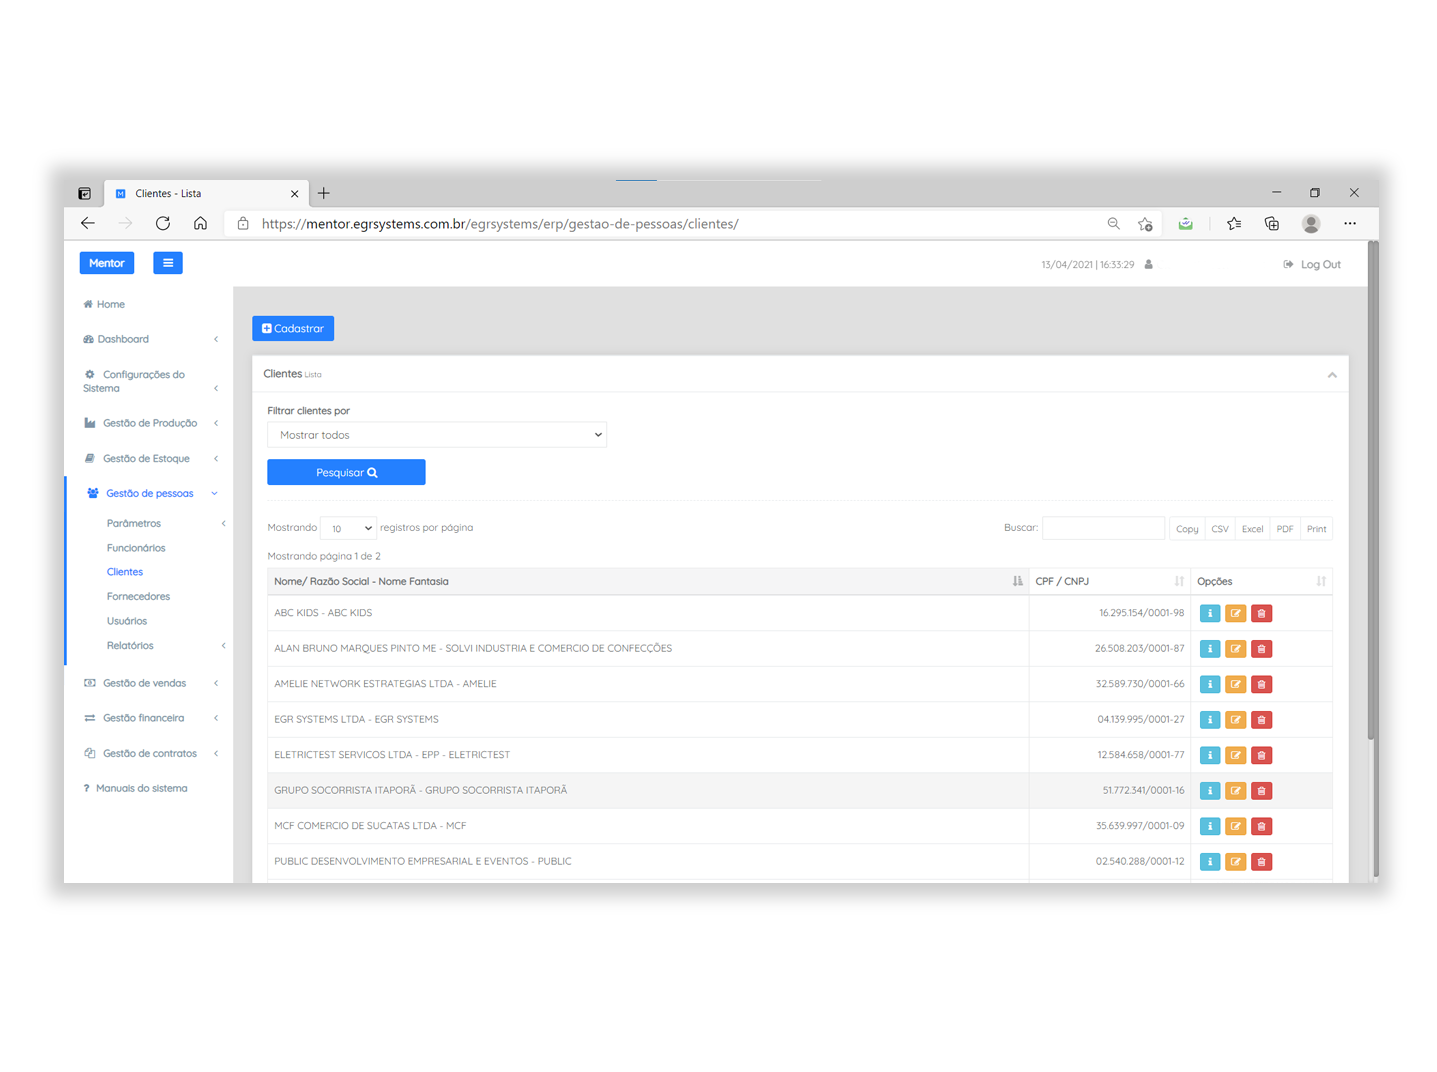Delete the GRUPO SOCORRISTA ITAPORÃ record
Image resolution: width=1437 pixels, height=1072 pixels.
point(1261,791)
